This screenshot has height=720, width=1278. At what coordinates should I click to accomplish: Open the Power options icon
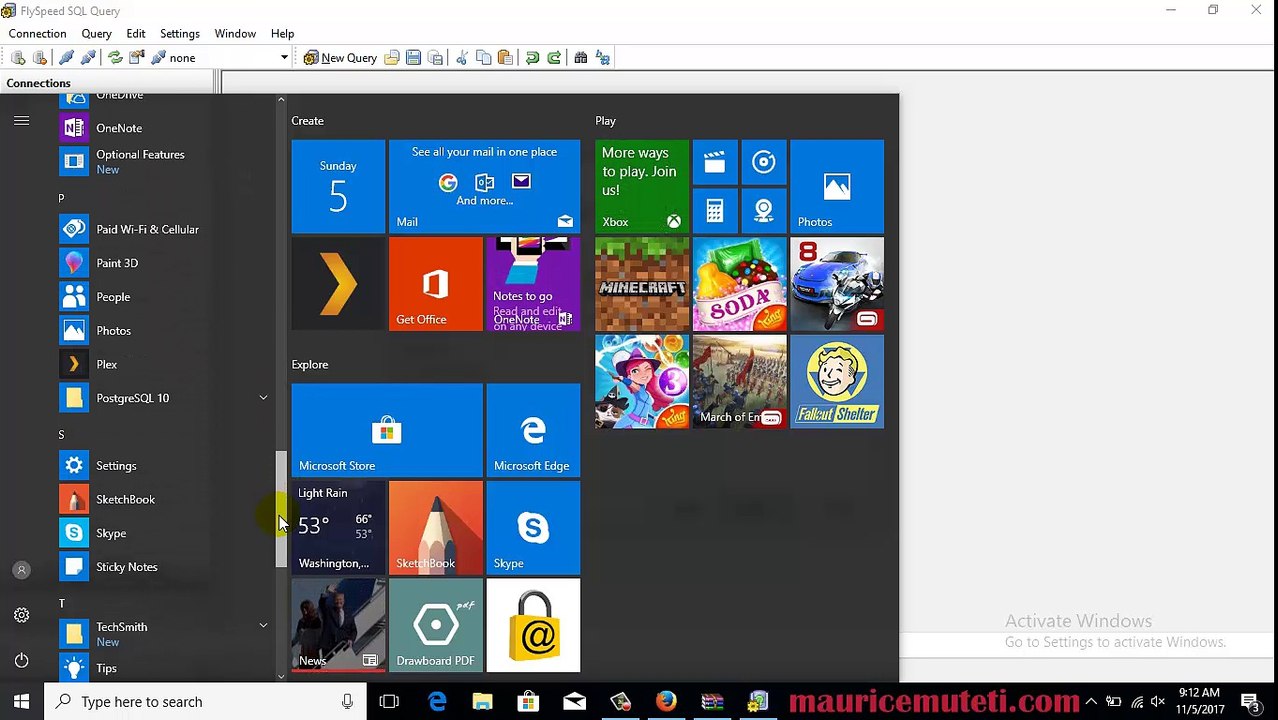[x=21, y=660]
